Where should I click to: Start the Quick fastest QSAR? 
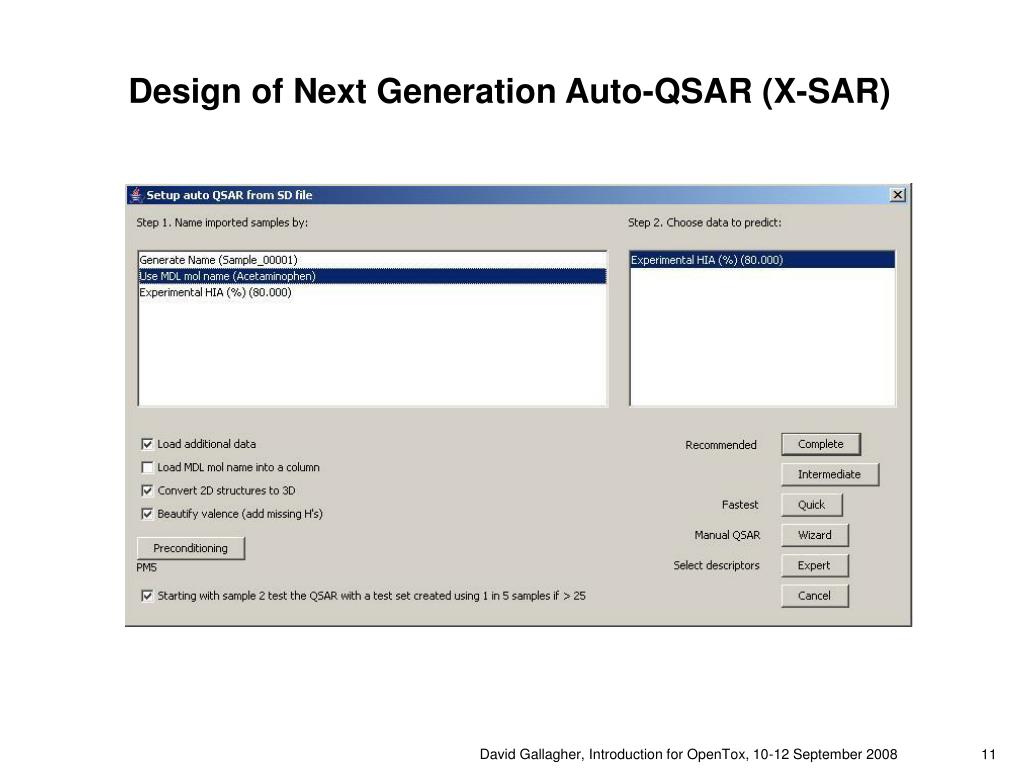coord(812,505)
